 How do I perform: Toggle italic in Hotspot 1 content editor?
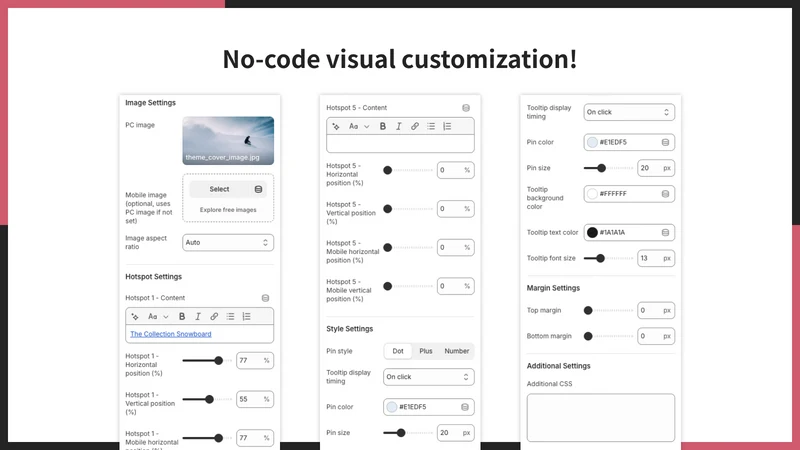click(198, 317)
